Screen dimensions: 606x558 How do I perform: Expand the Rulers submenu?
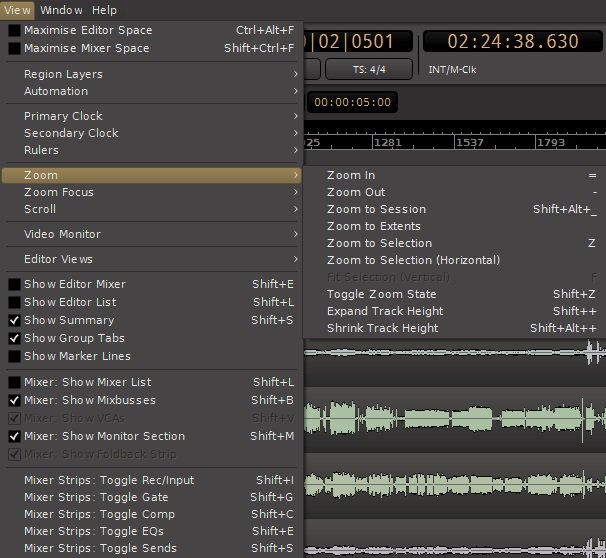pyautogui.click(x=152, y=150)
